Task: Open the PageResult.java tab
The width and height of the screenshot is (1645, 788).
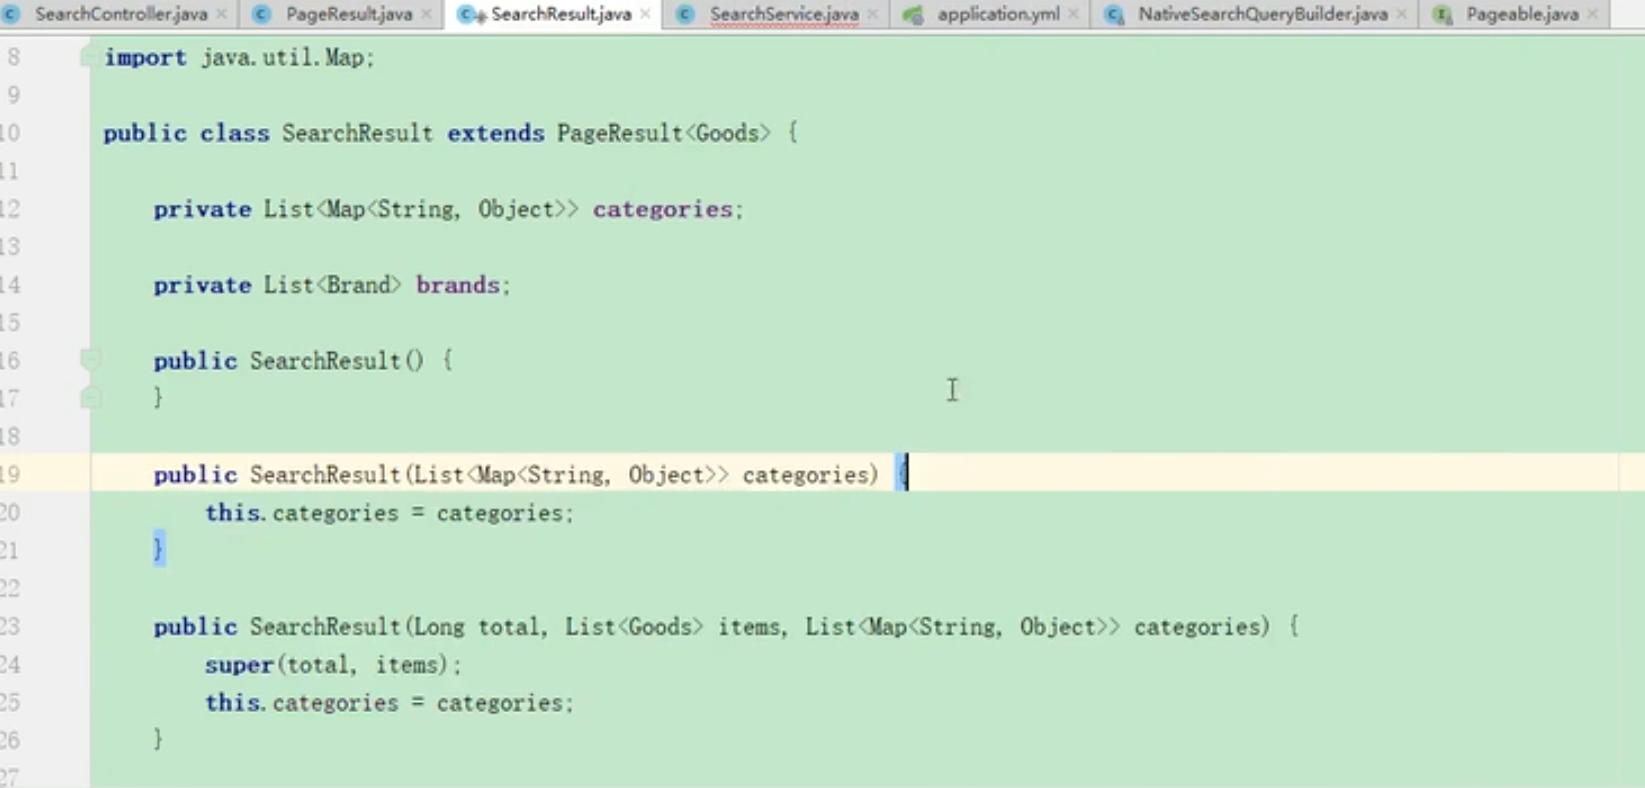Action: coord(349,14)
